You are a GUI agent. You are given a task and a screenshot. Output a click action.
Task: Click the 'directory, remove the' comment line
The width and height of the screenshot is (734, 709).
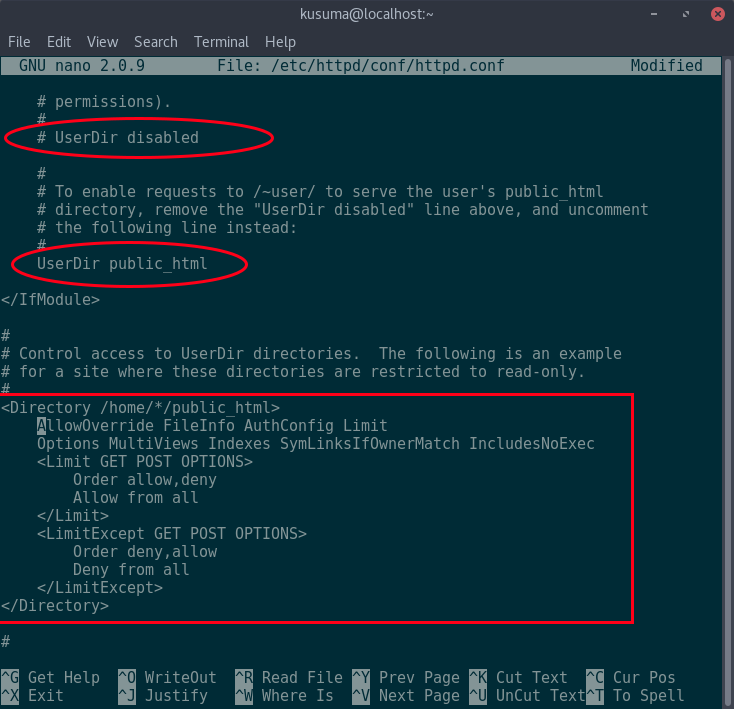(343, 210)
